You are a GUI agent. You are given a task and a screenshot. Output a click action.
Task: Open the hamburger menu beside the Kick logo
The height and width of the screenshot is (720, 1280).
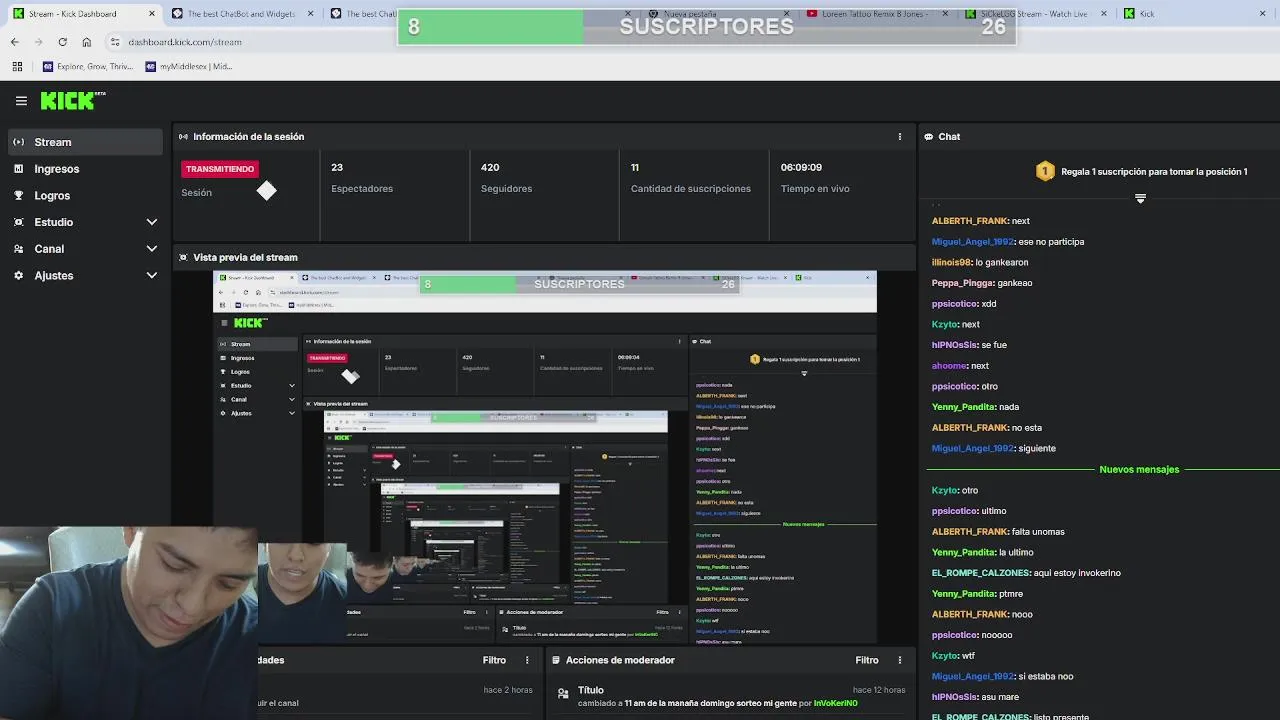pos(21,100)
